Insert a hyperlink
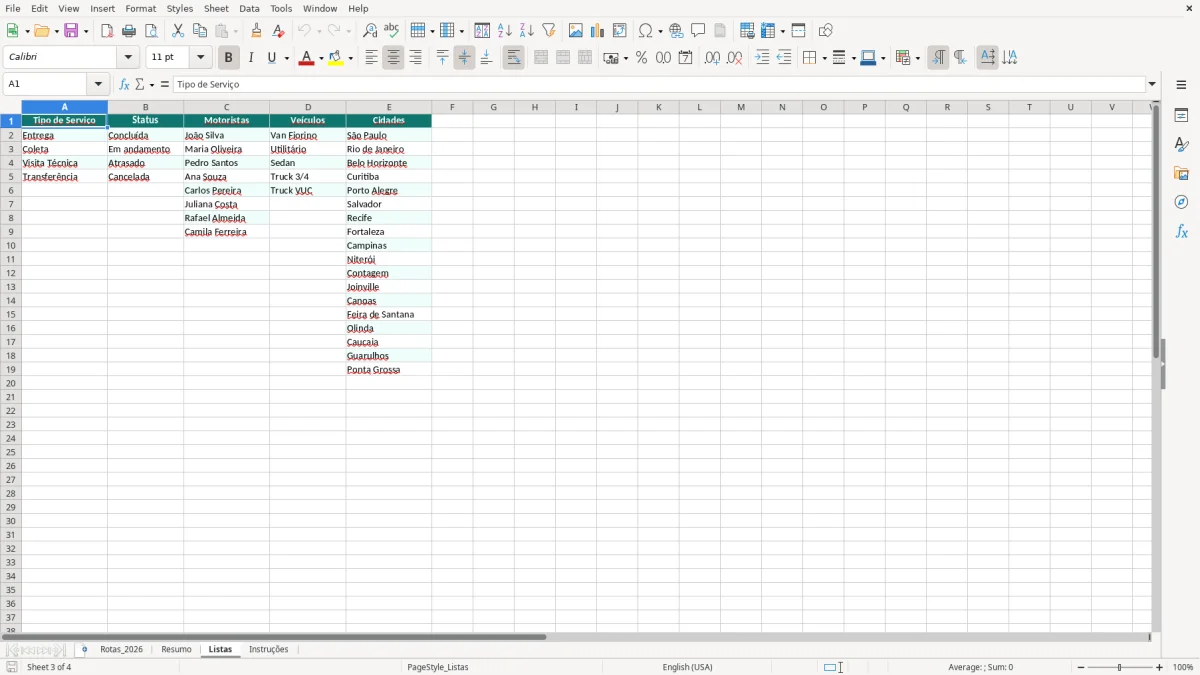 pyautogui.click(x=676, y=31)
